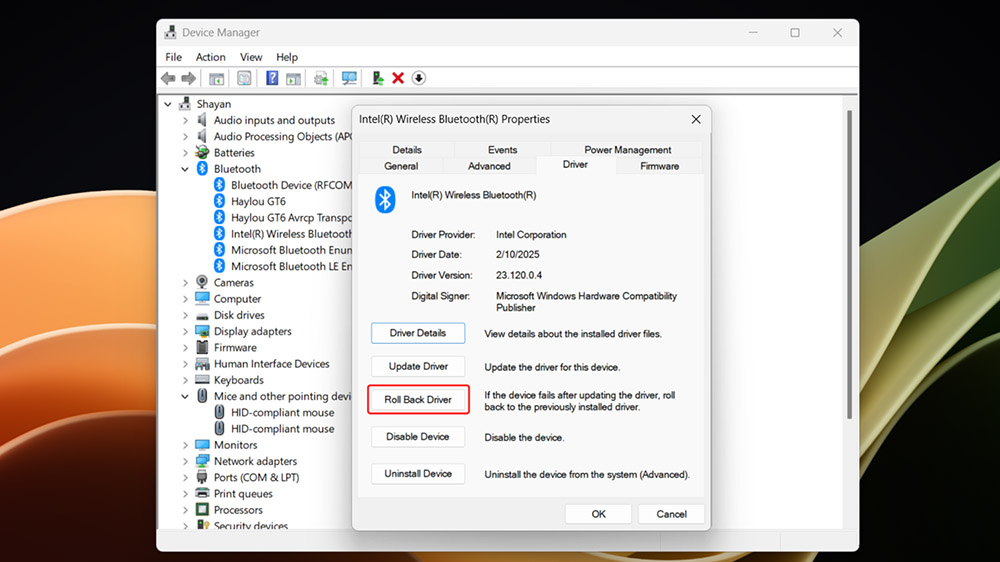Viewport: 1000px width, 562px height.
Task: Switch to the Advanced tab
Action: coord(489,166)
